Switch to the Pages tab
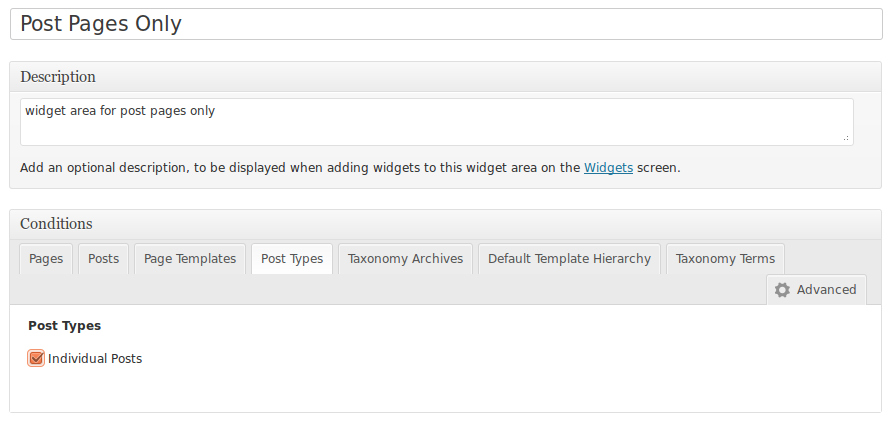The width and height of the screenshot is (893, 428). click(x=46, y=259)
